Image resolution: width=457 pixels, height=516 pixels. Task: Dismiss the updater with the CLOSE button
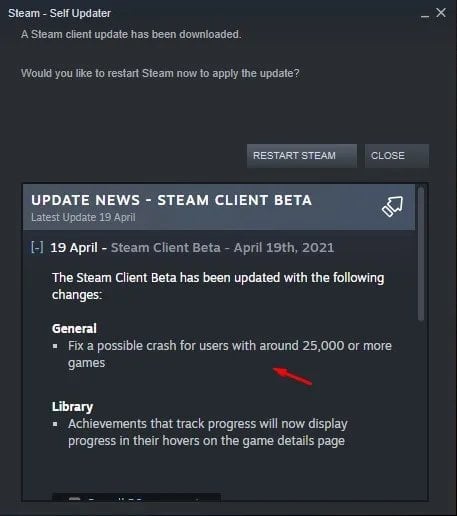click(x=397, y=156)
